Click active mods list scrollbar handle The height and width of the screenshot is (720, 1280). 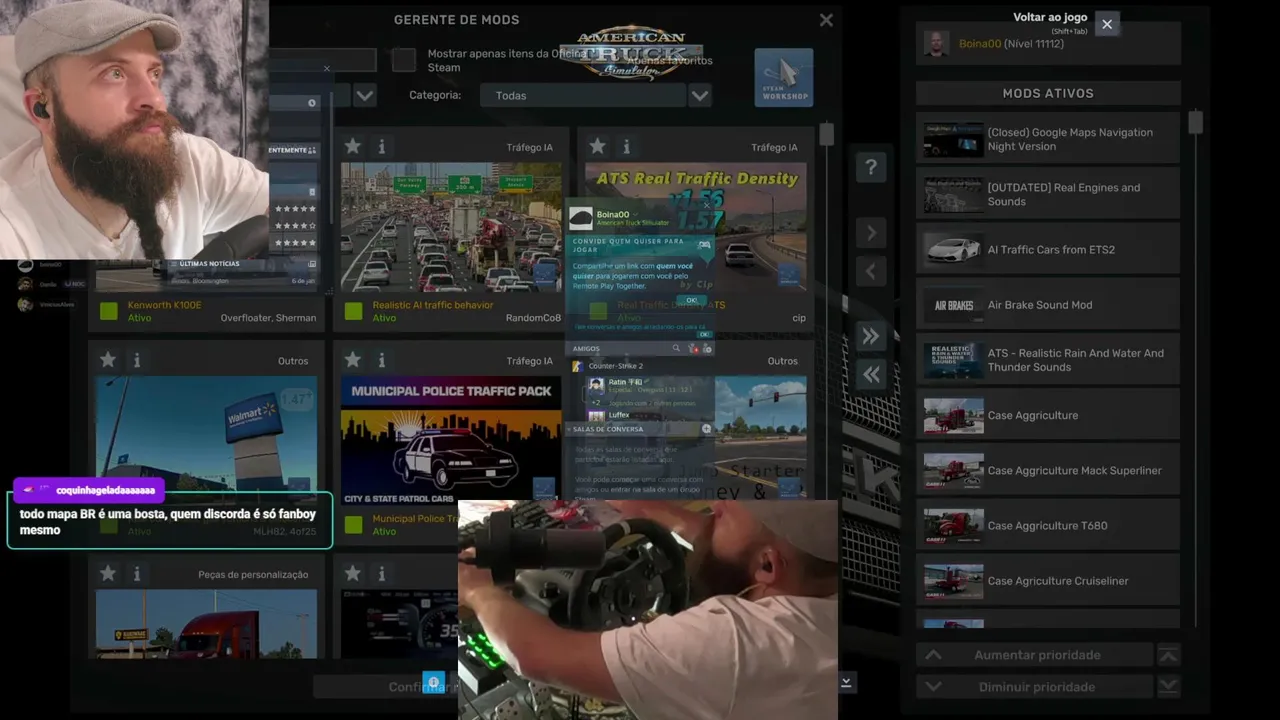click(x=1195, y=122)
